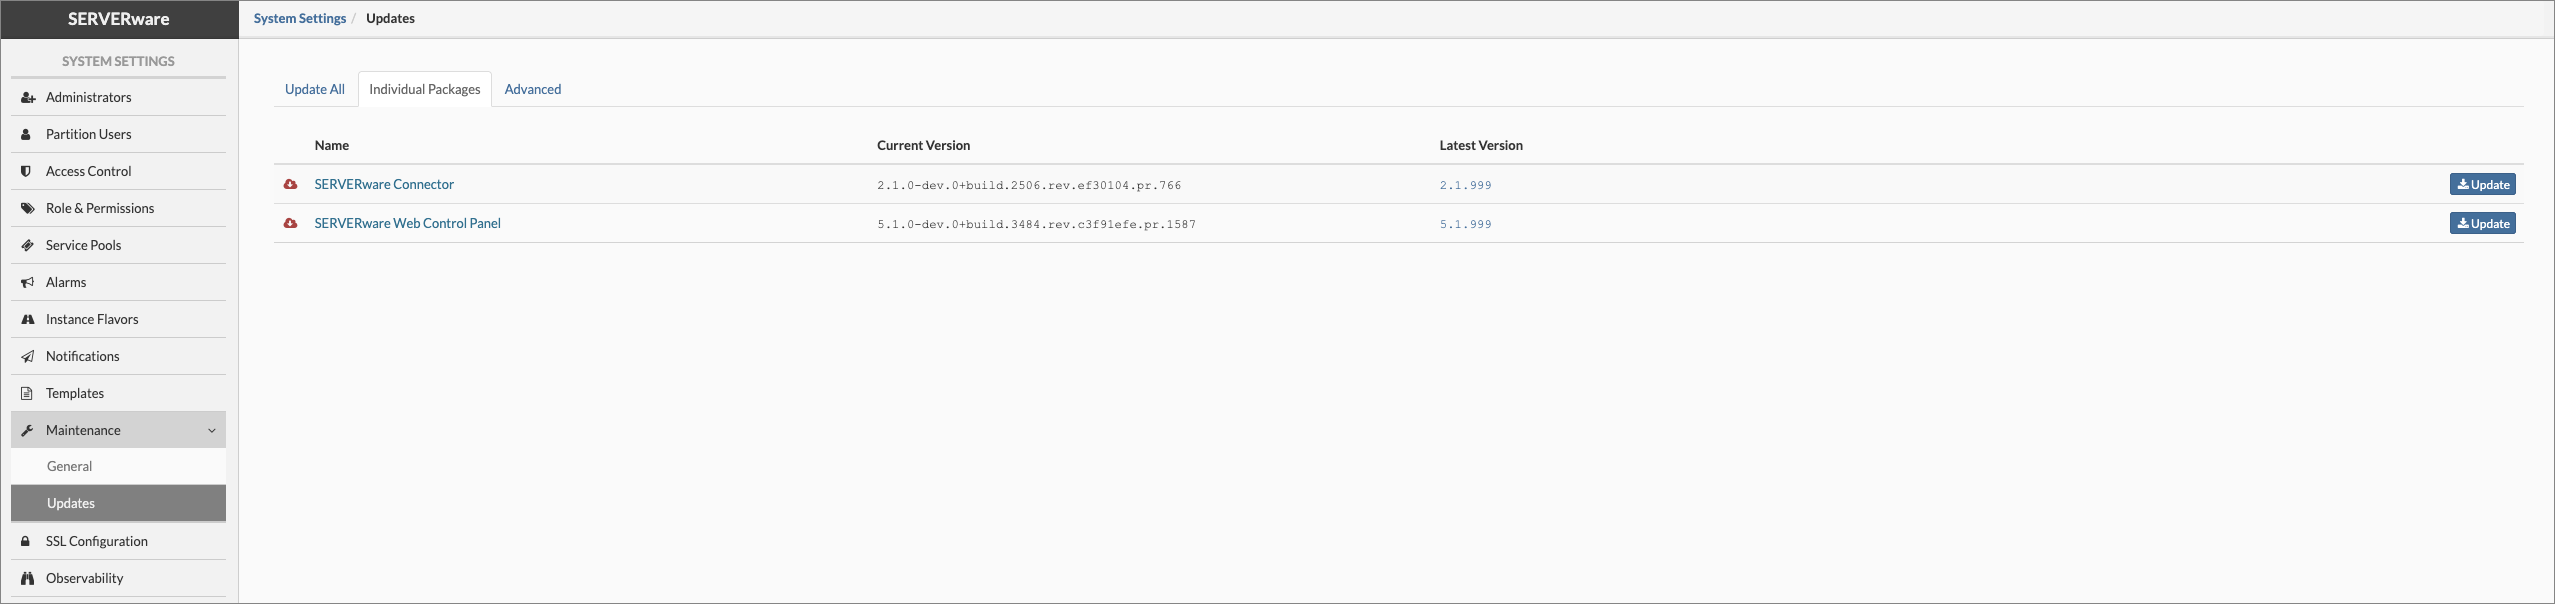Click the Updates breadcrumb text

tap(390, 19)
